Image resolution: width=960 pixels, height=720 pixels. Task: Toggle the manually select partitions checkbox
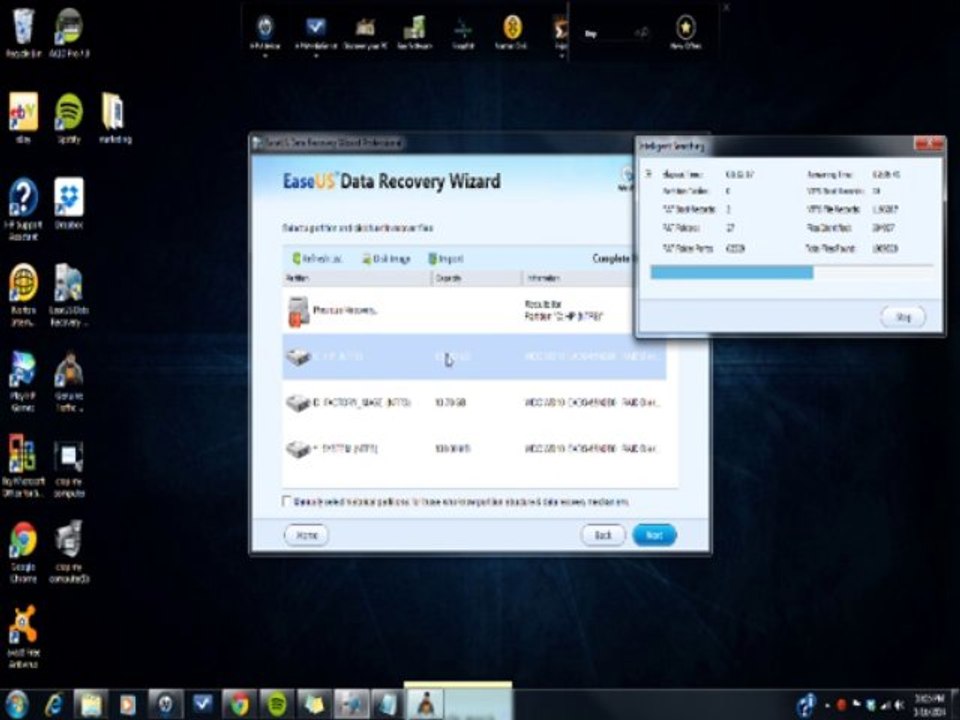pyautogui.click(x=286, y=501)
